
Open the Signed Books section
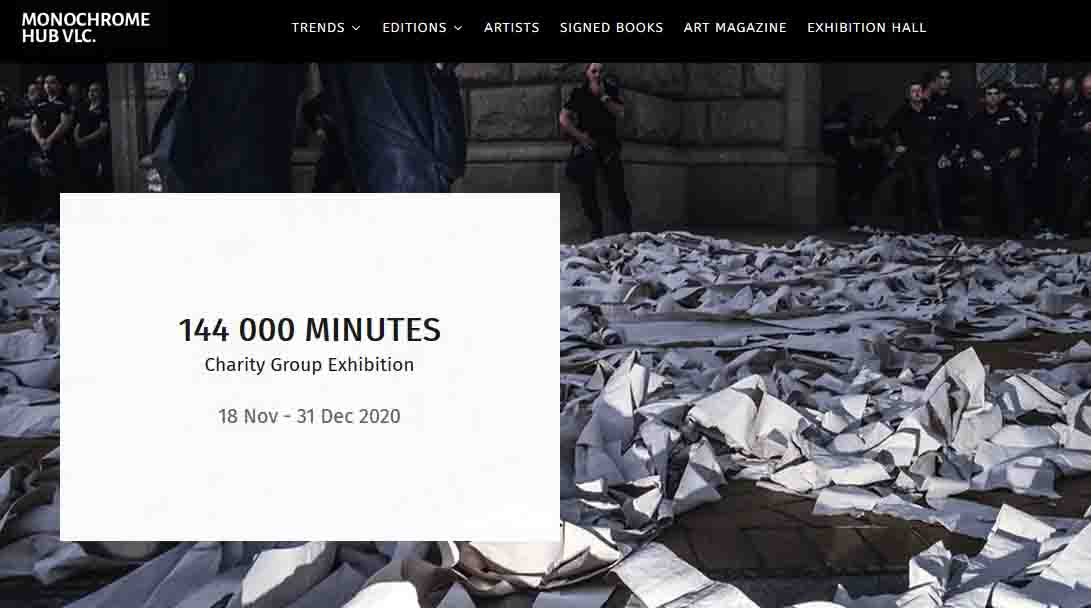click(x=611, y=28)
